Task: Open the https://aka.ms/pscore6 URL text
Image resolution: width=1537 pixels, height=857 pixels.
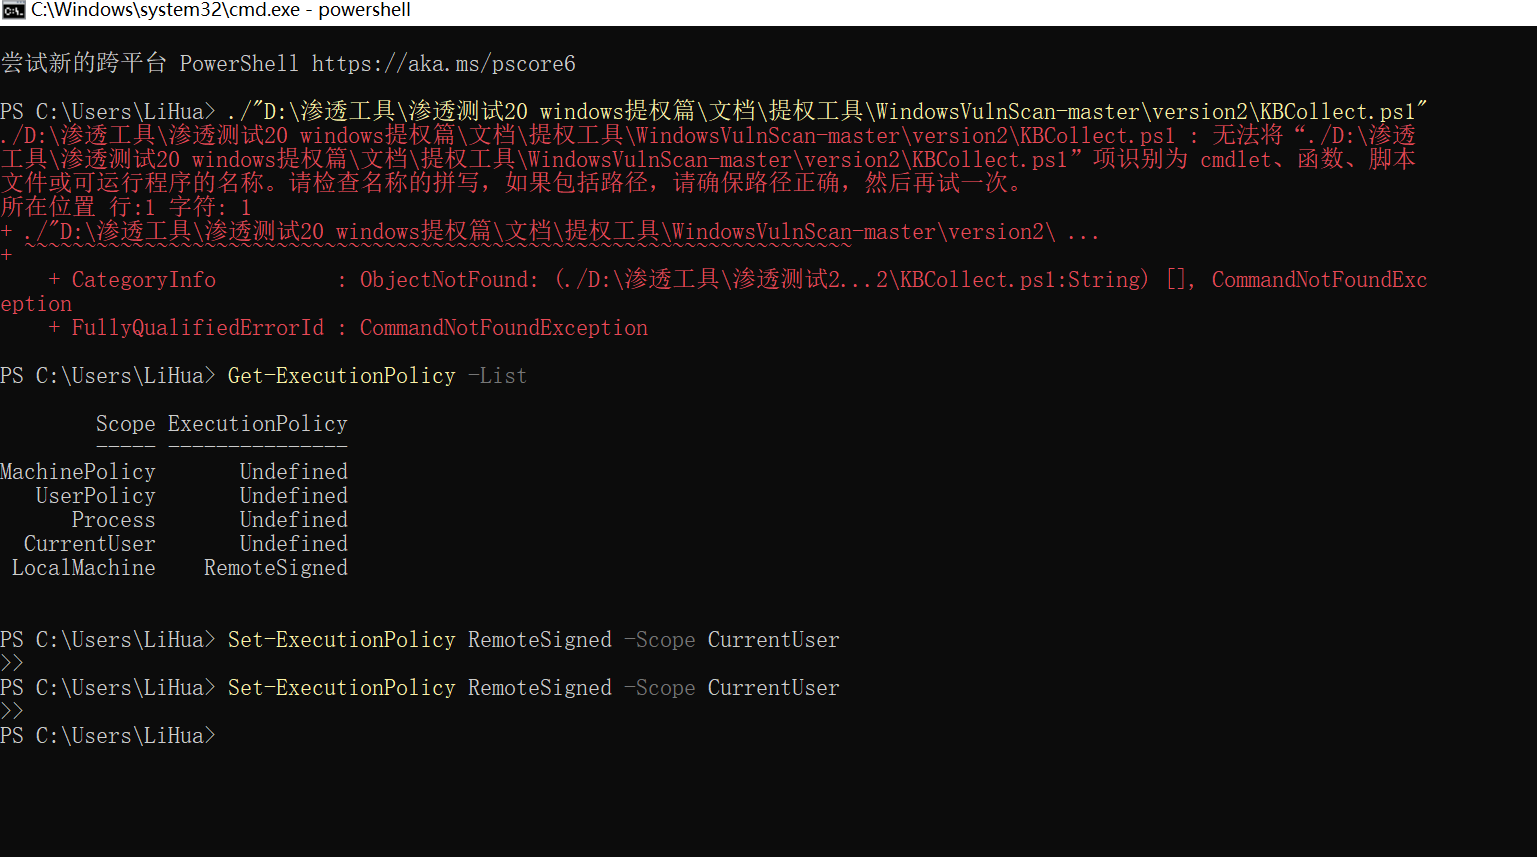Action: coord(444,64)
